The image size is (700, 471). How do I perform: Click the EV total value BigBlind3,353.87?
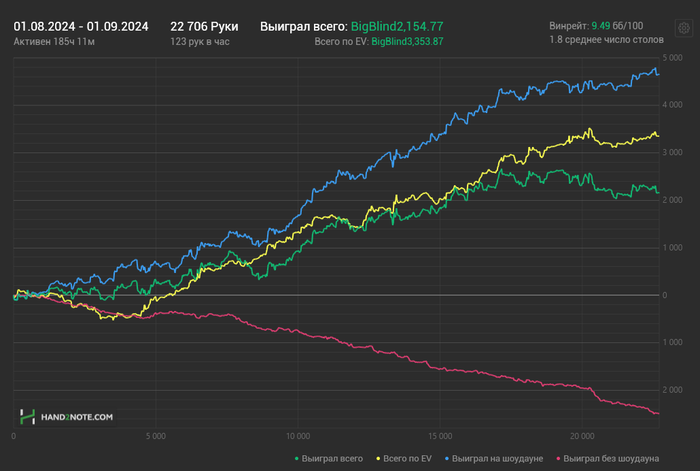pos(407,42)
